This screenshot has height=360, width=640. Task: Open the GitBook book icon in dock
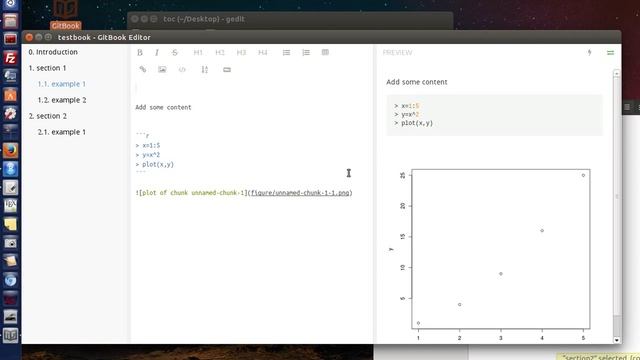(x=10, y=336)
